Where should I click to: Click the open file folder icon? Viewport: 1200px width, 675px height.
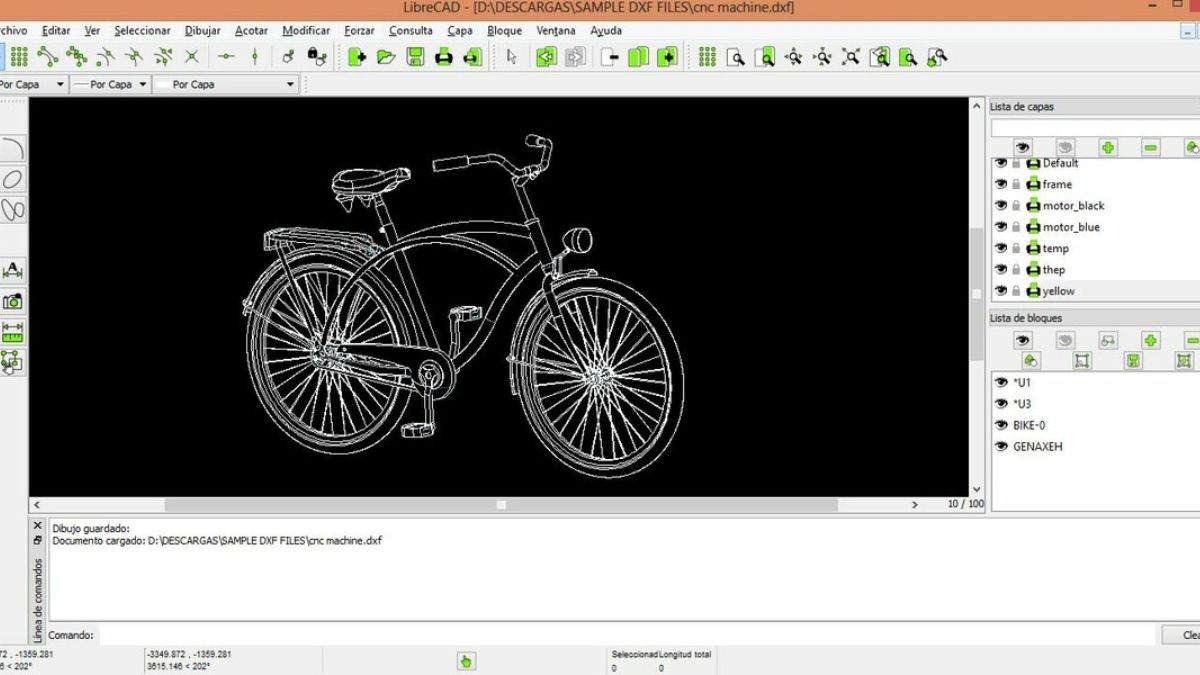click(386, 57)
